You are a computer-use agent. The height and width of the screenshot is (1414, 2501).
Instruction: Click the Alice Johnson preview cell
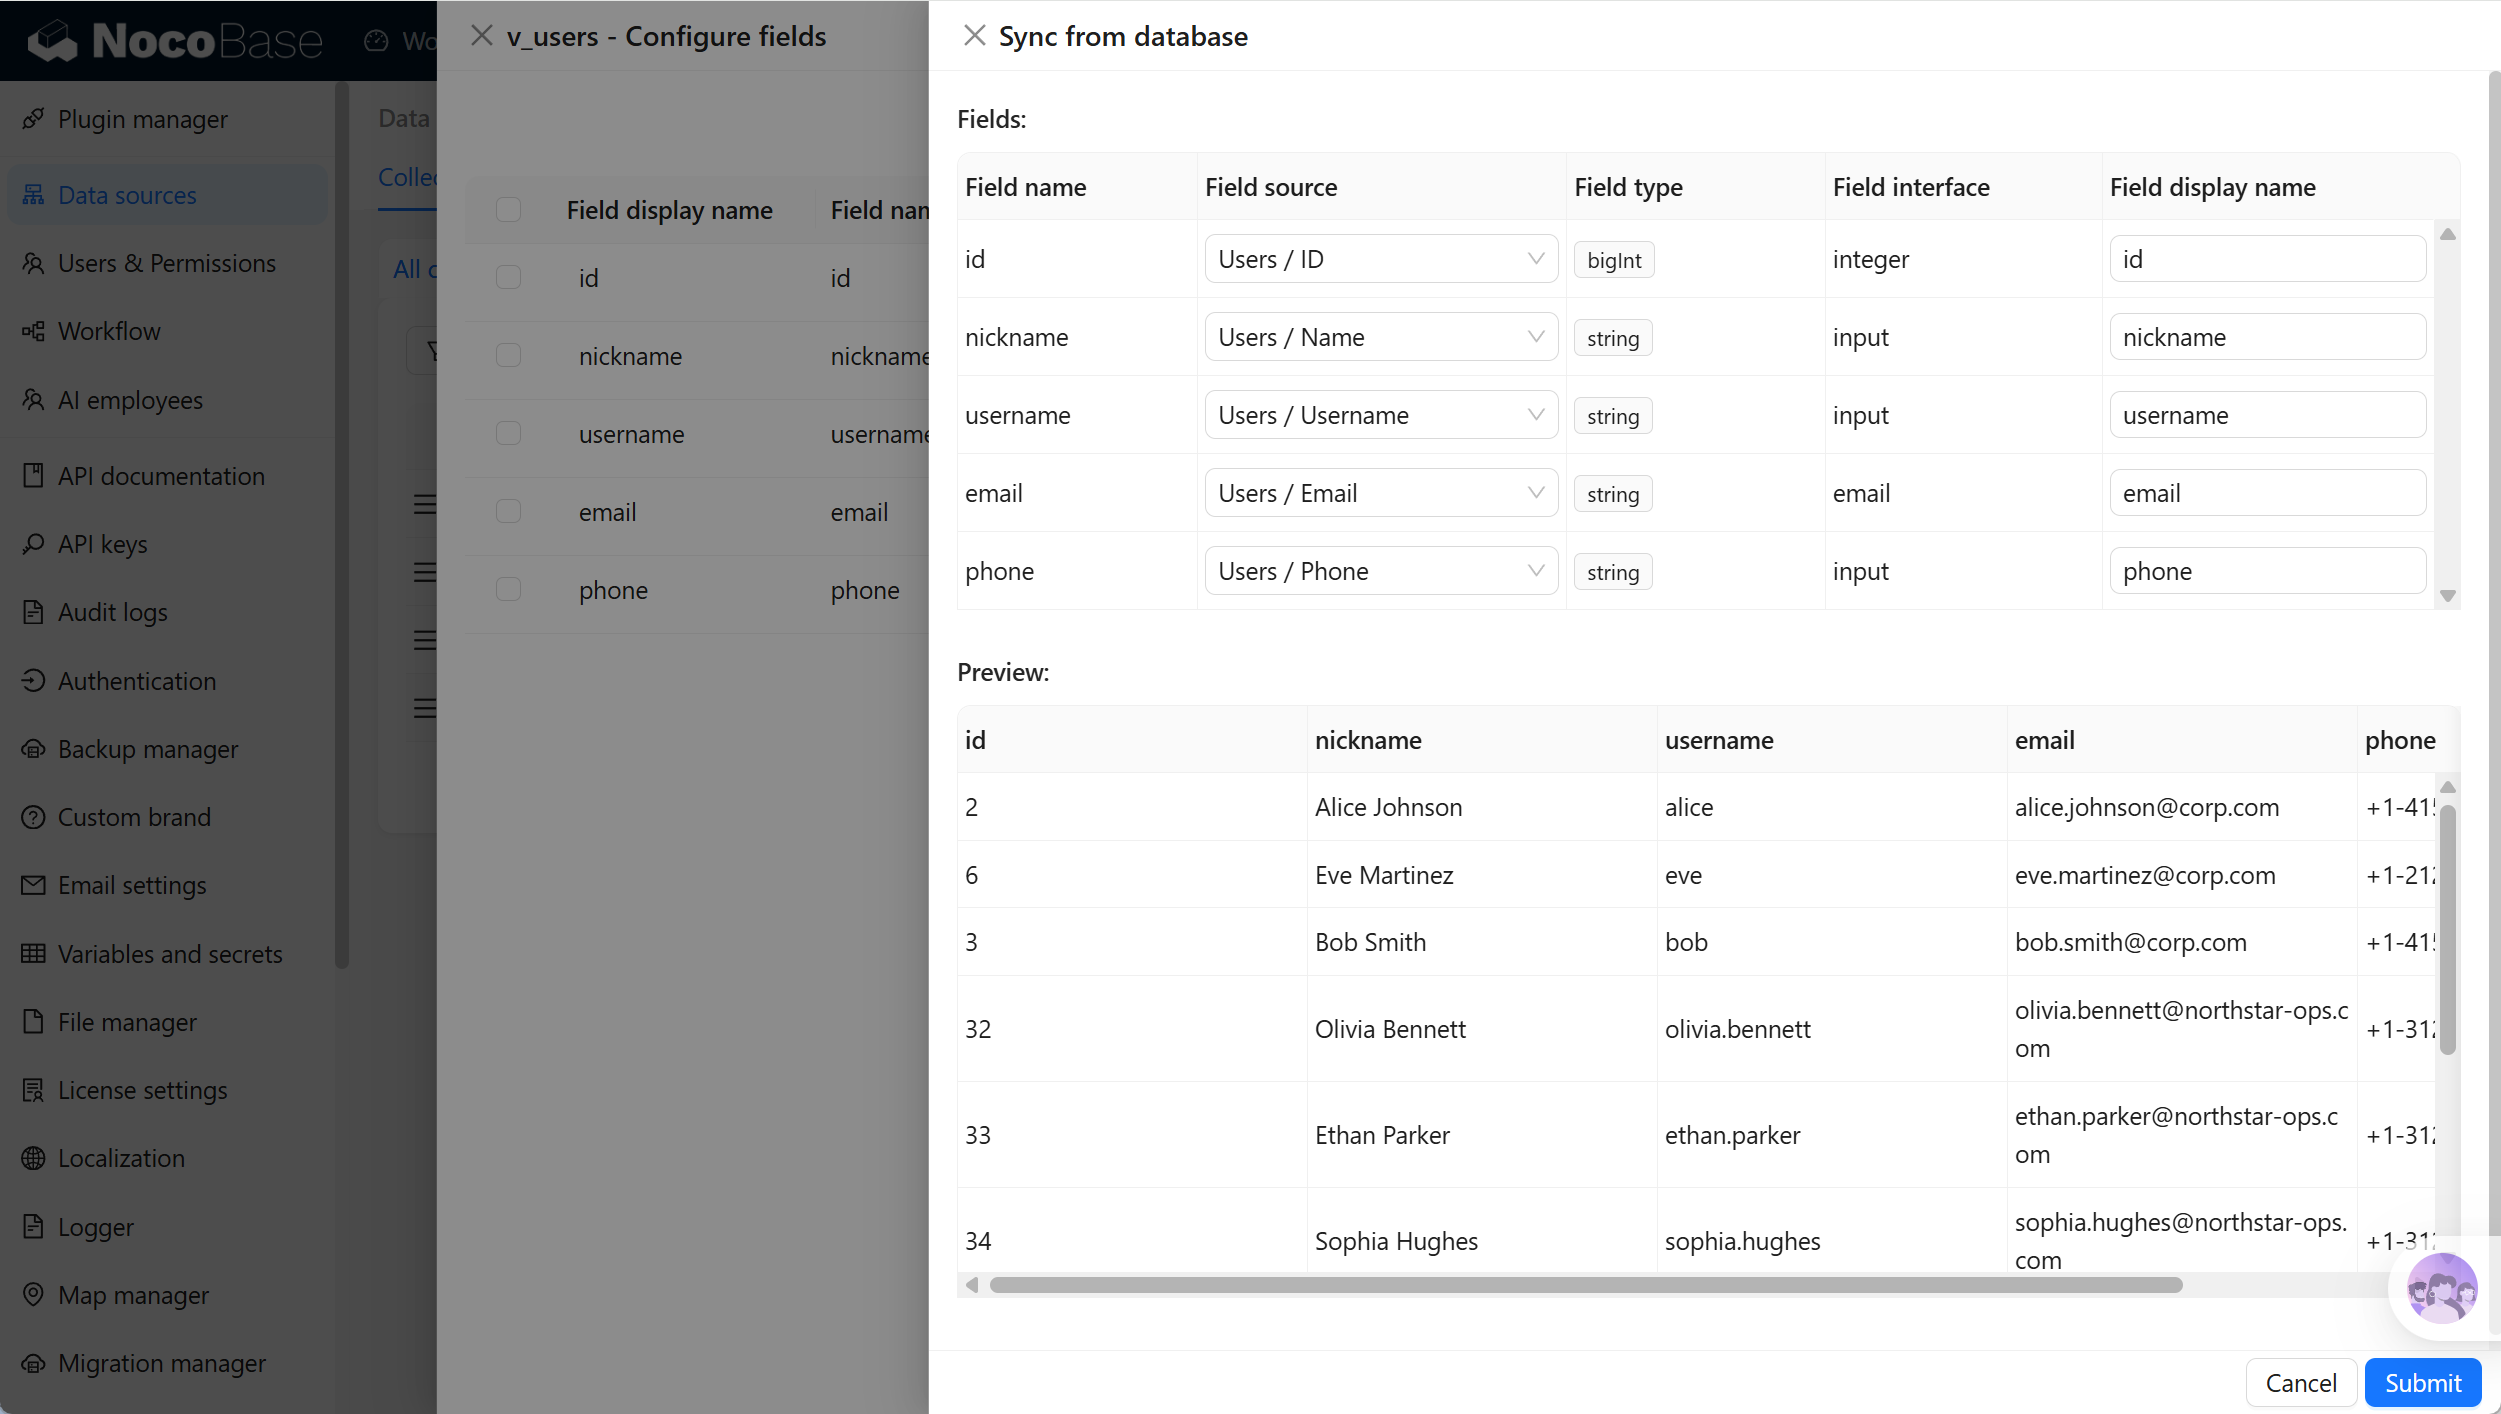pyautogui.click(x=1481, y=807)
